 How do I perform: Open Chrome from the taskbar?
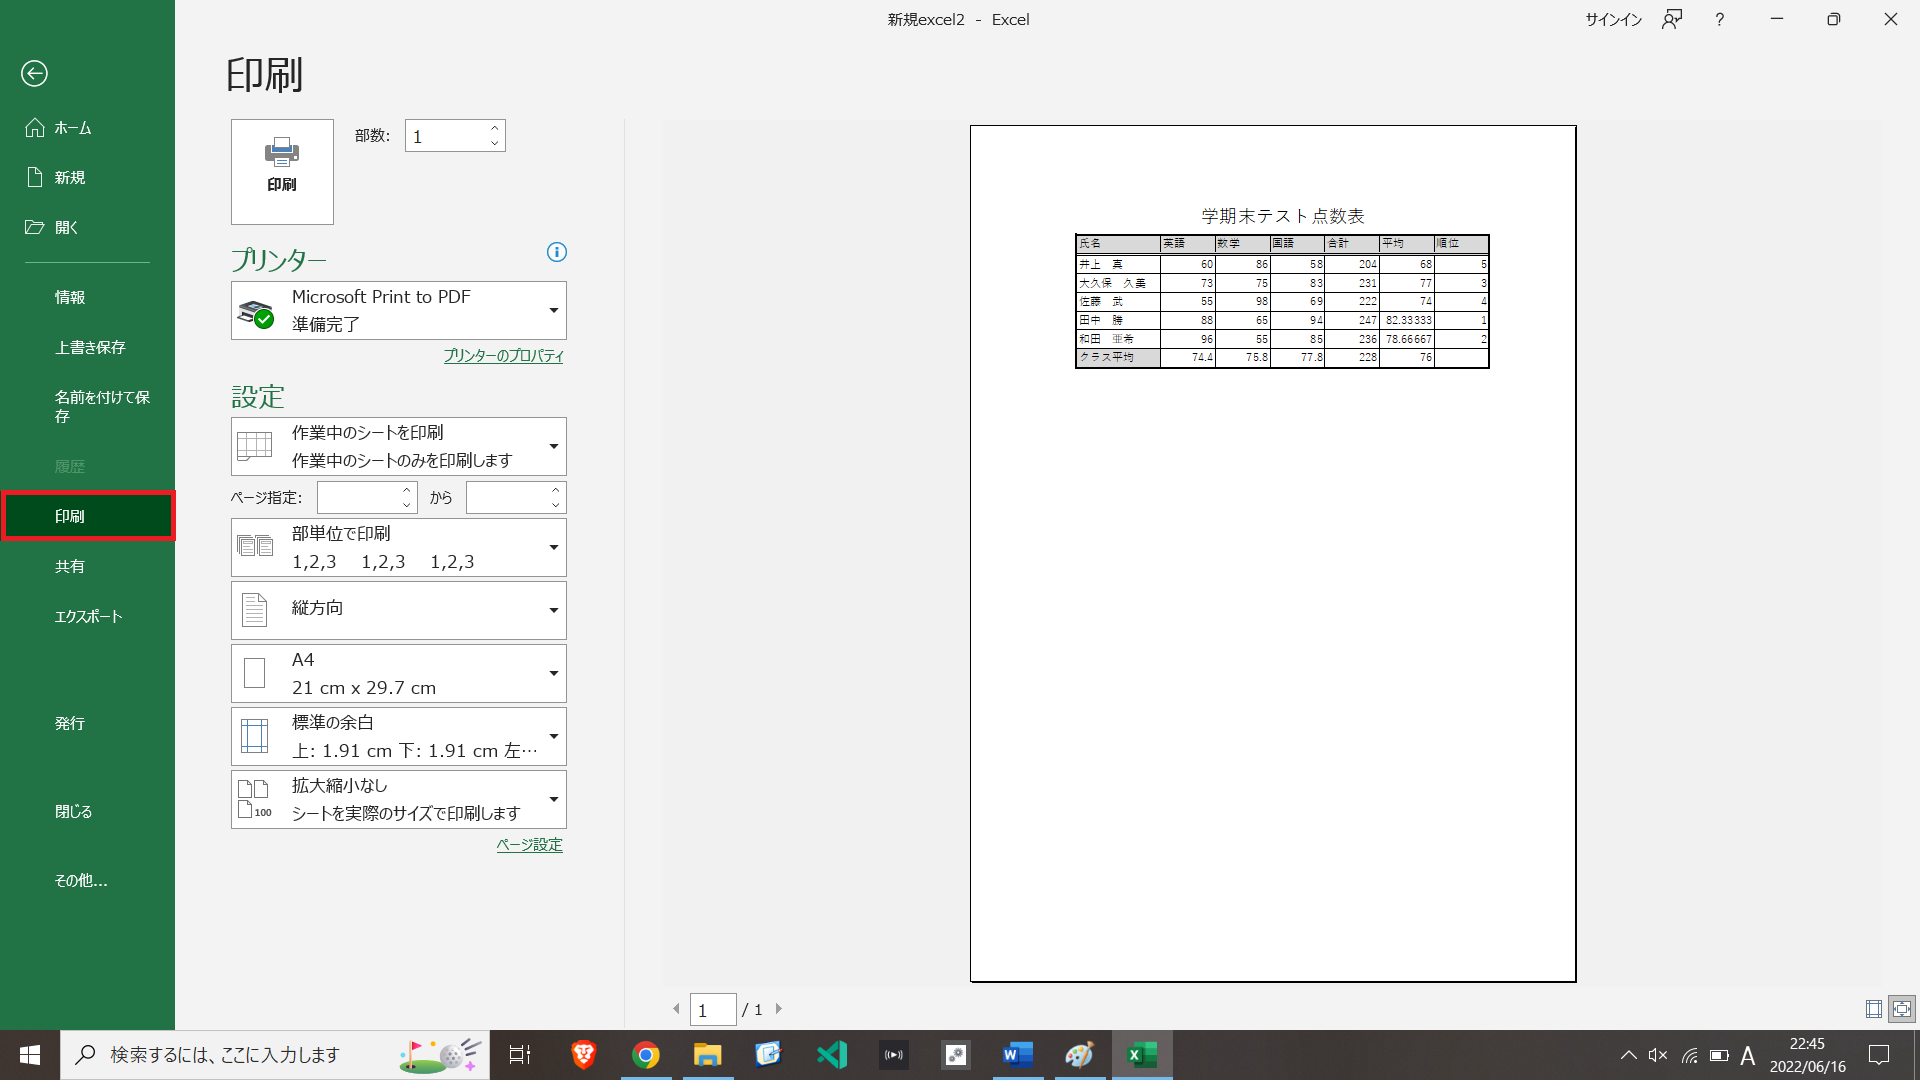tap(646, 1055)
